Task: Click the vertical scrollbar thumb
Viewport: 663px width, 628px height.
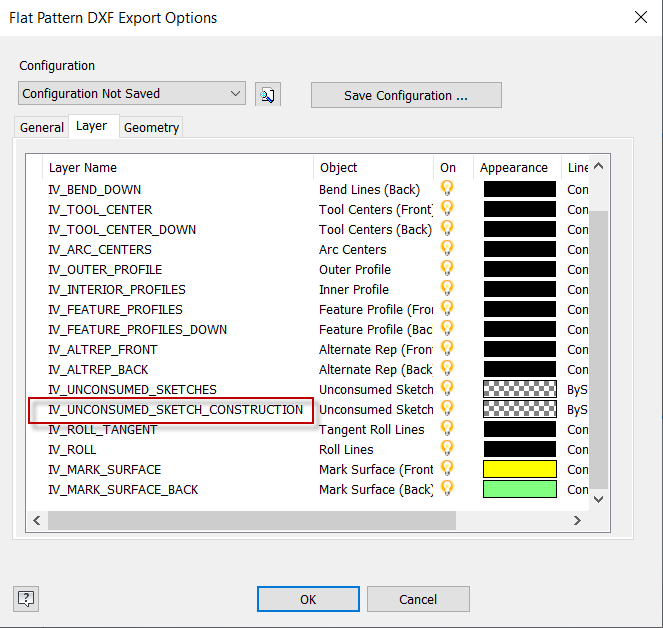Action: click(x=598, y=350)
